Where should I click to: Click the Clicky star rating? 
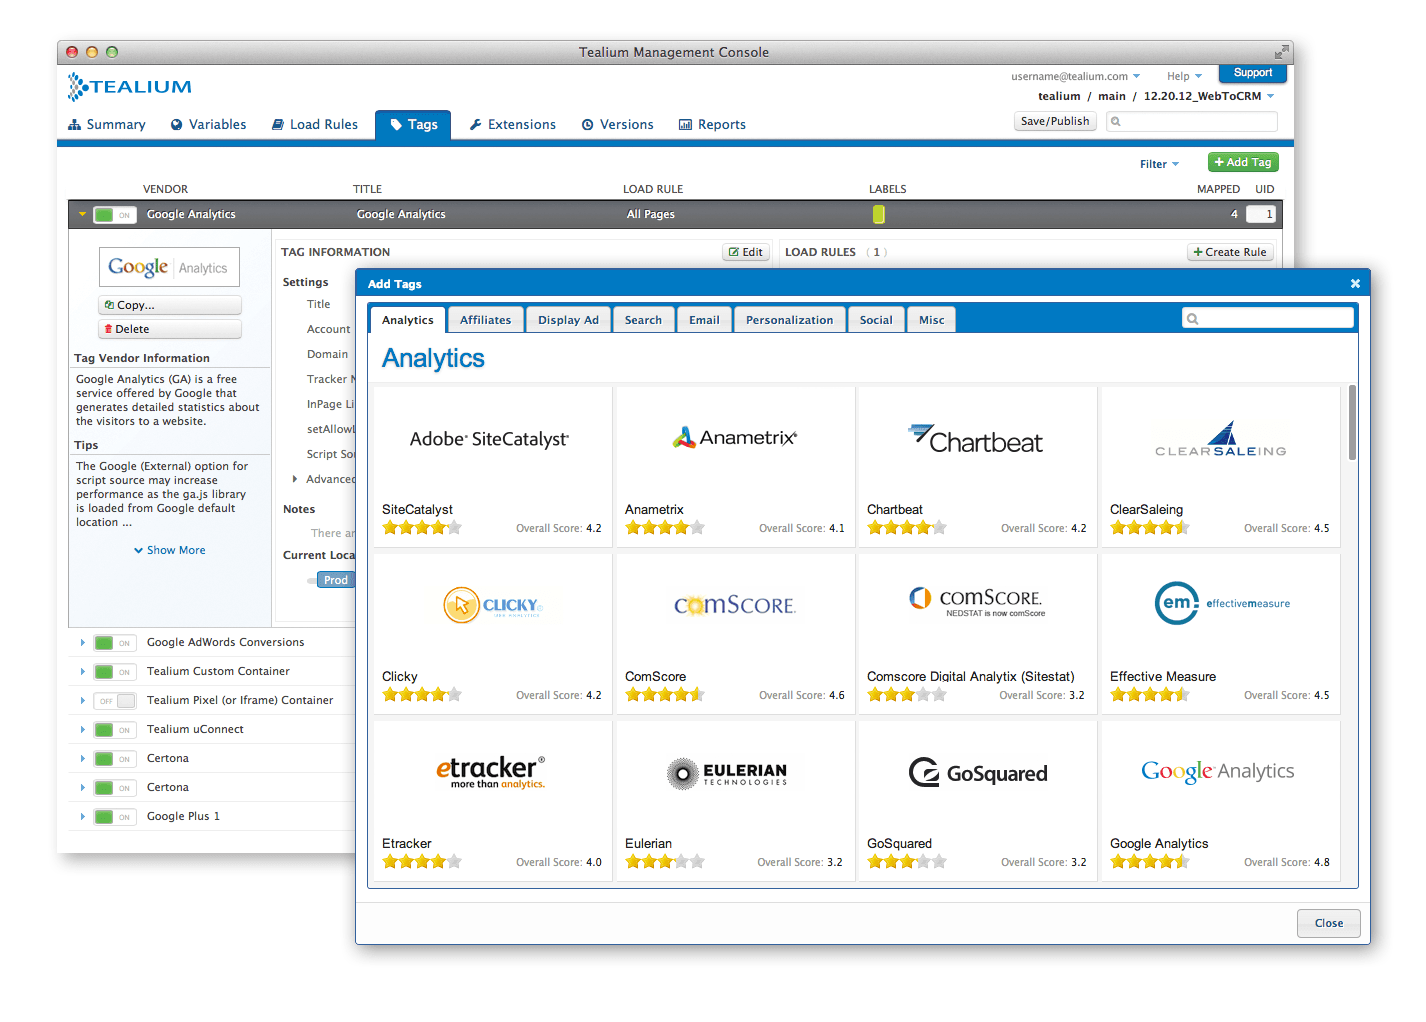[422, 695]
